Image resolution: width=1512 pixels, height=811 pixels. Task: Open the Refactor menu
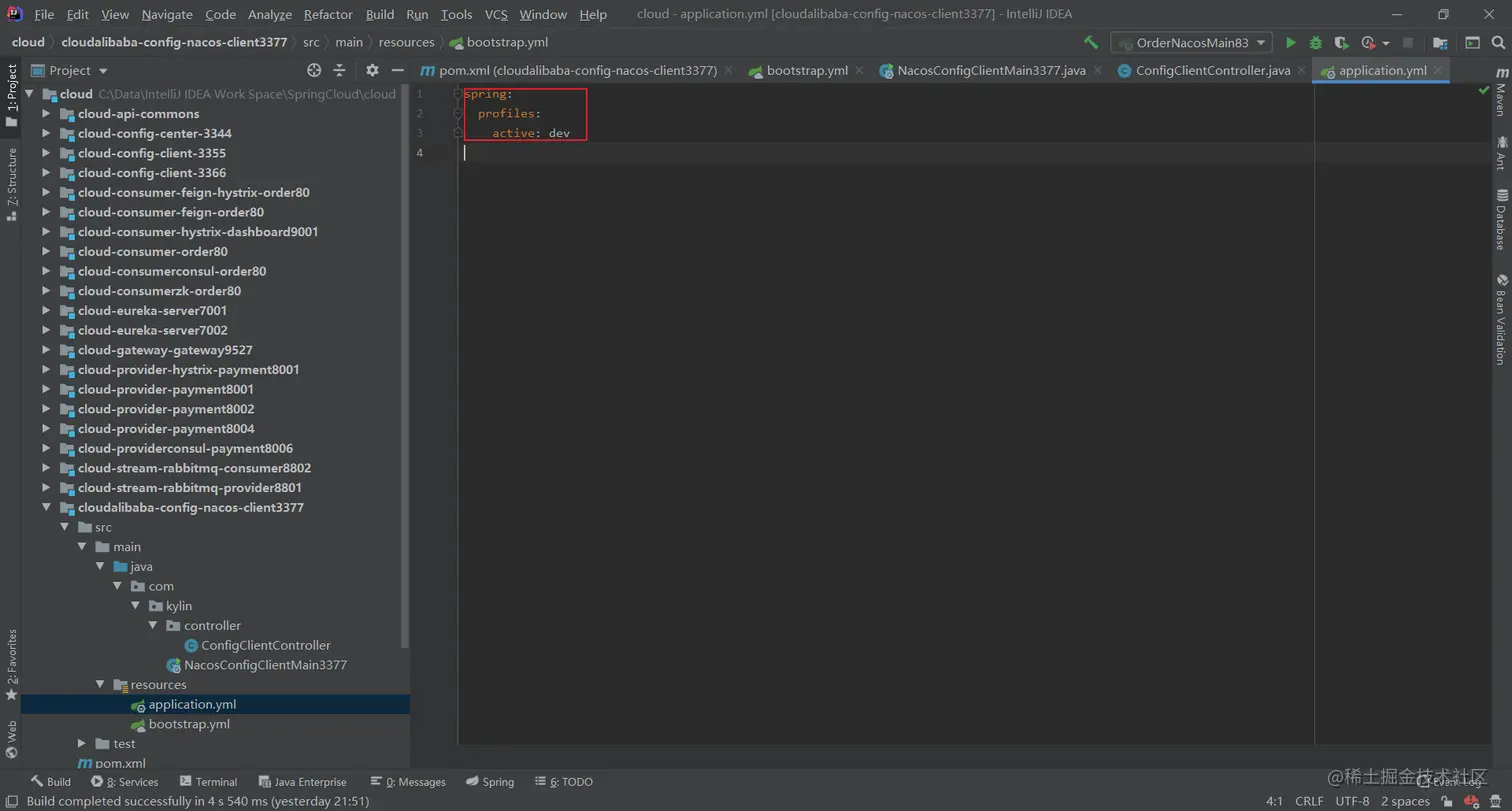(x=328, y=14)
